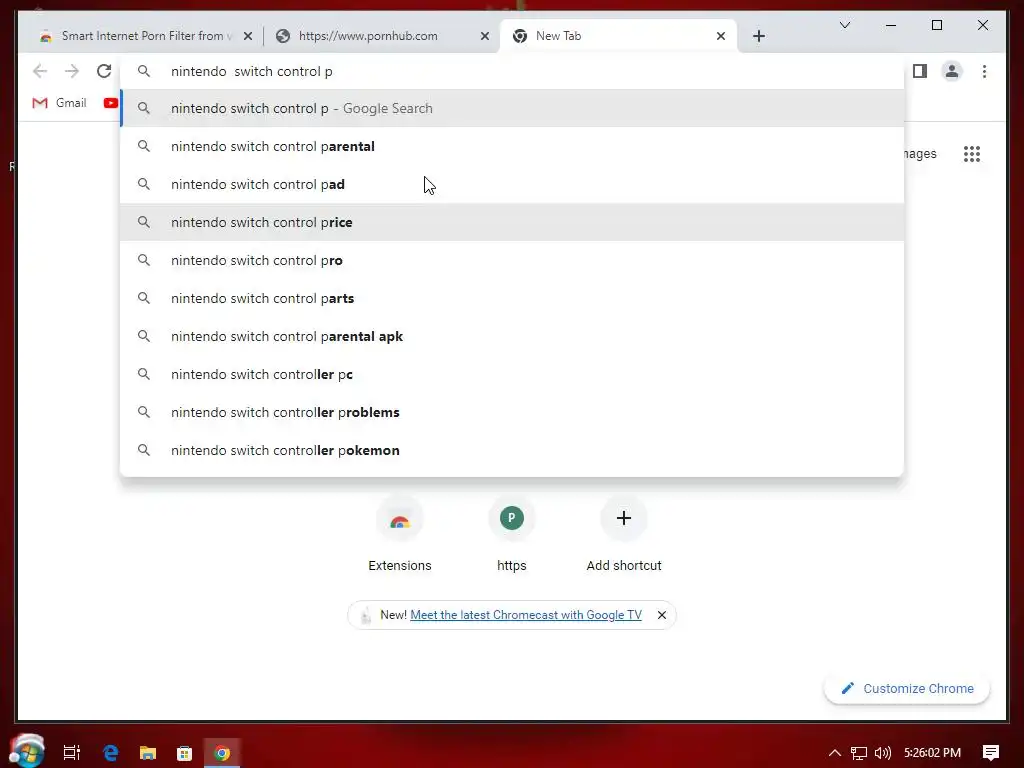The image size is (1024, 768).
Task: Select suggestion 'nintendo switch controller problems'
Action: [512, 412]
